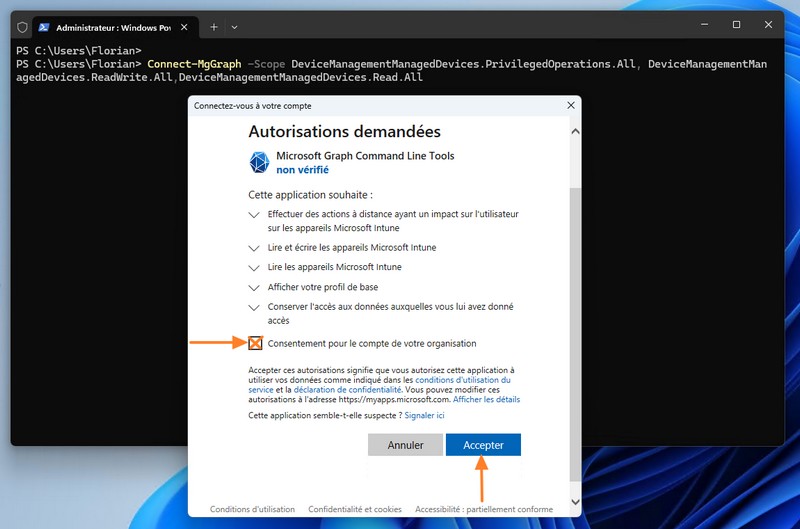Image resolution: width=800 pixels, height=529 pixels.
Task: Click the Annuler button
Action: [x=405, y=445]
